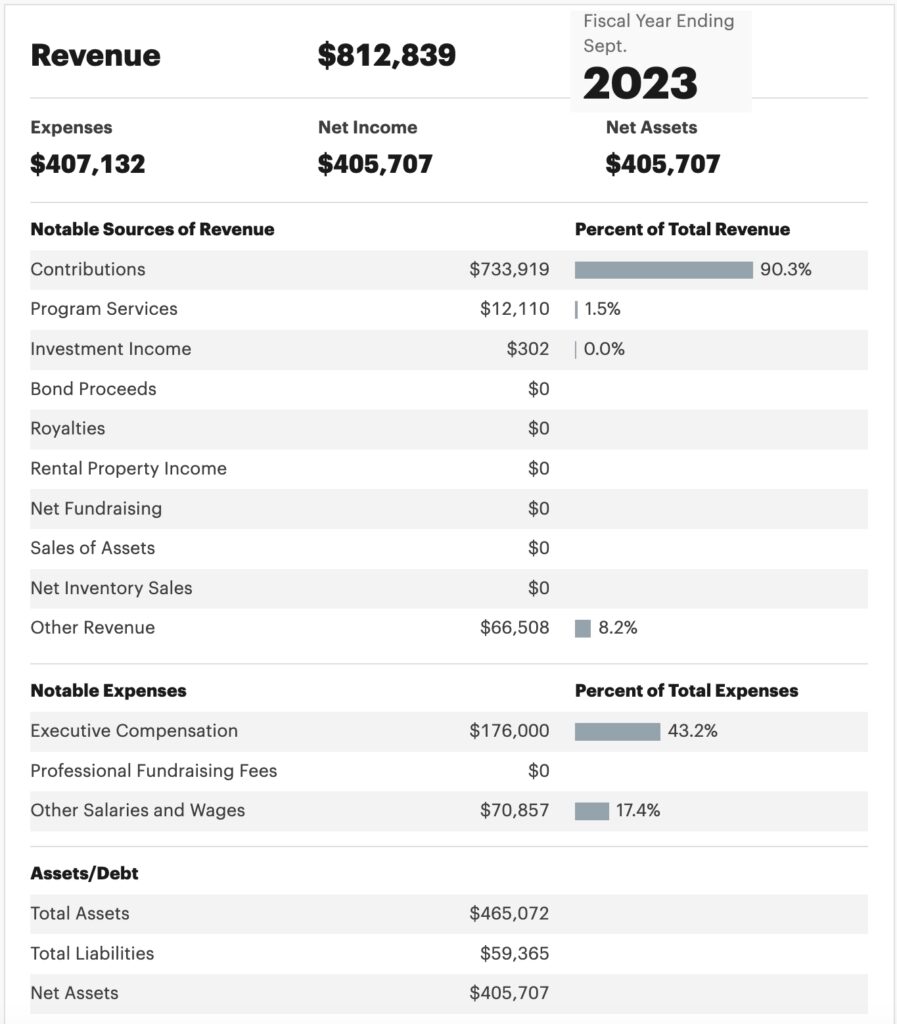Screen dimensions: 897x1024
Task: Select the Fiscal Year Ending 2023 box
Action: pos(661,61)
